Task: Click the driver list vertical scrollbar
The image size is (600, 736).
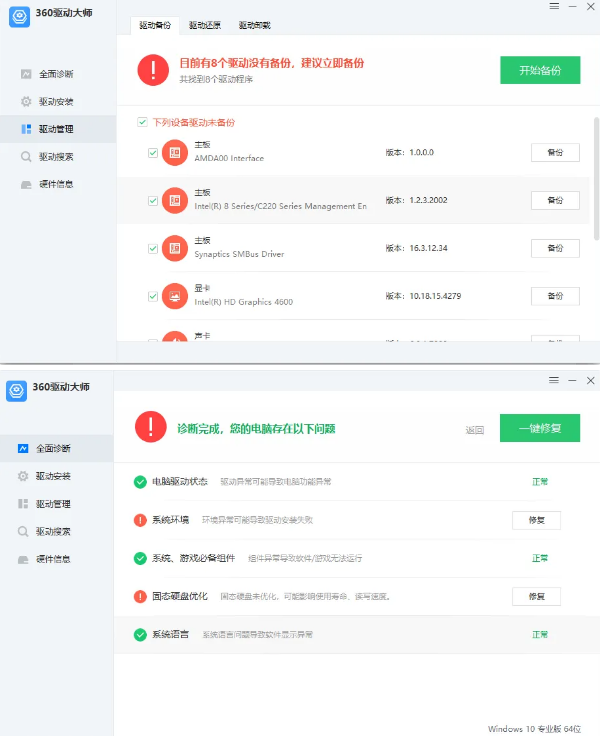Action: [596, 180]
